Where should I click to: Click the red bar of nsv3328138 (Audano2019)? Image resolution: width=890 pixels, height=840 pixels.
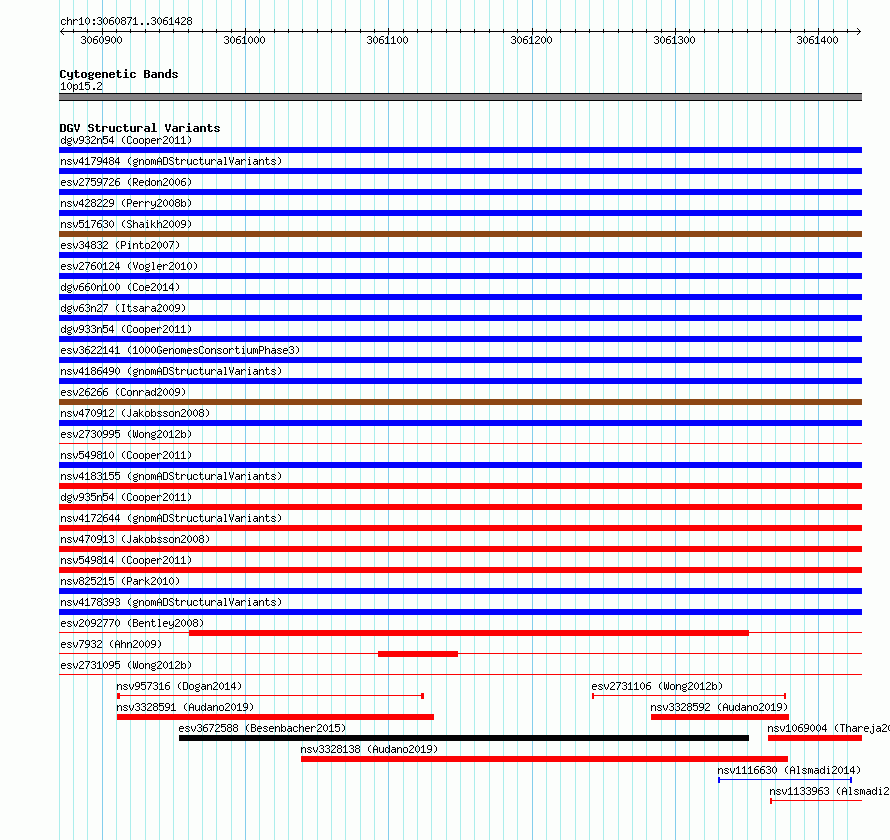(x=544, y=759)
